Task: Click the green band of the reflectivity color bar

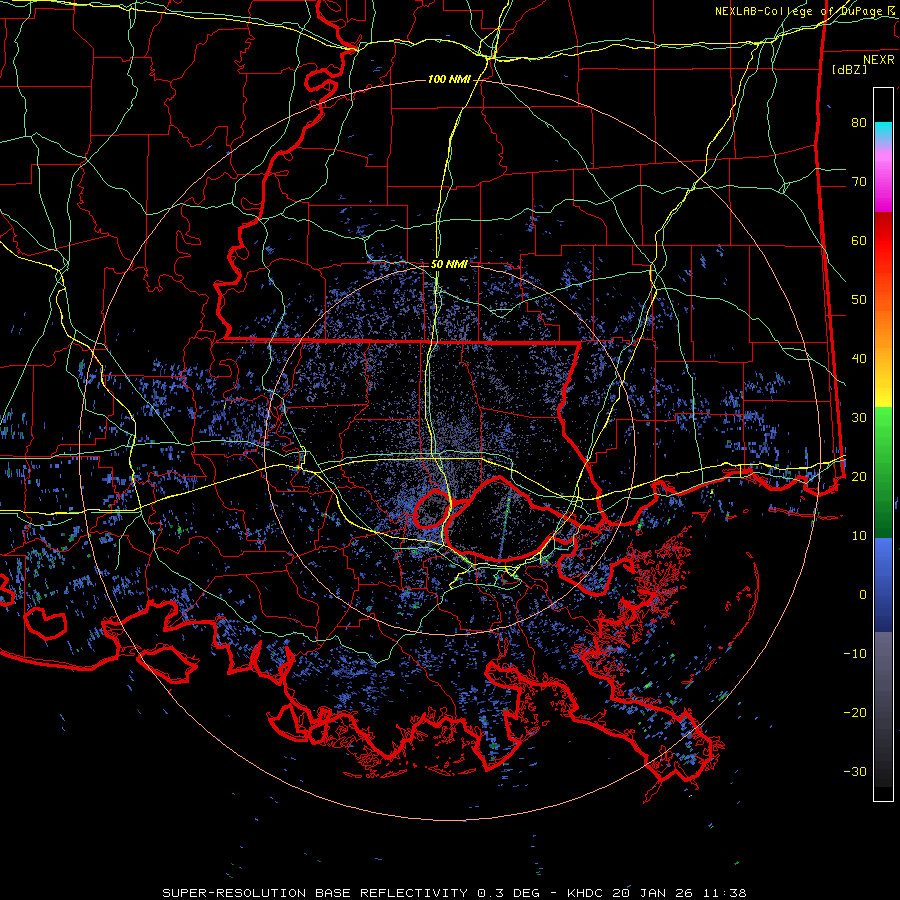Action: [883, 472]
